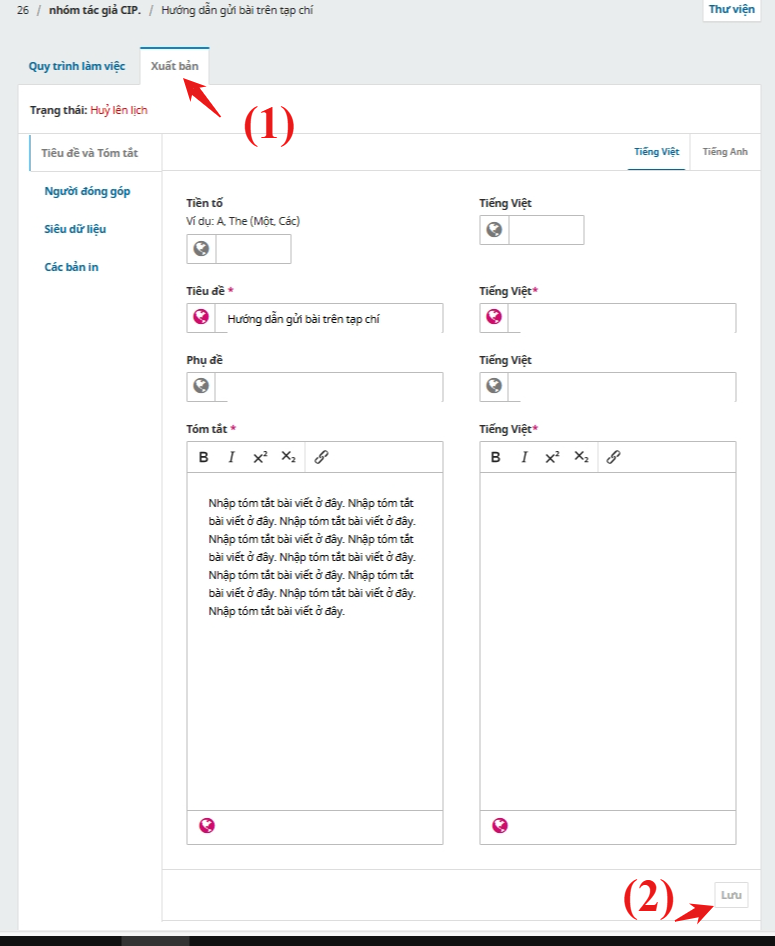Click the Lưu save button
Viewport: 775px width, 946px height.
click(731, 895)
